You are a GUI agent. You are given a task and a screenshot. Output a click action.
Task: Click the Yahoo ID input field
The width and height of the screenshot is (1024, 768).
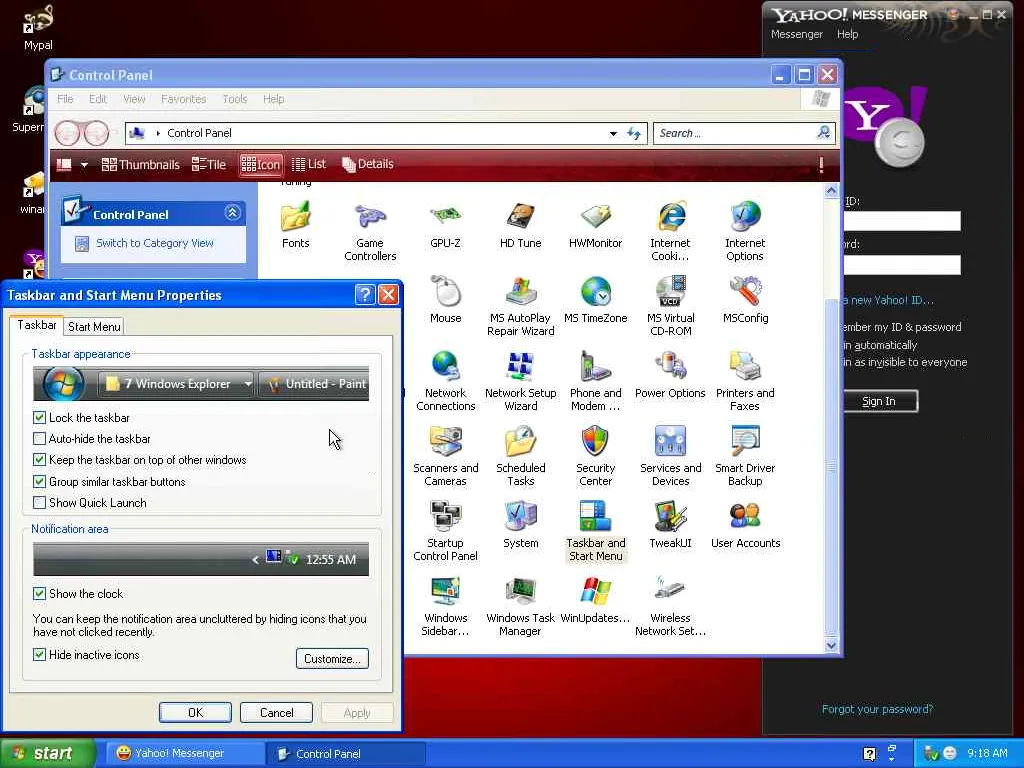click(902, 221)
